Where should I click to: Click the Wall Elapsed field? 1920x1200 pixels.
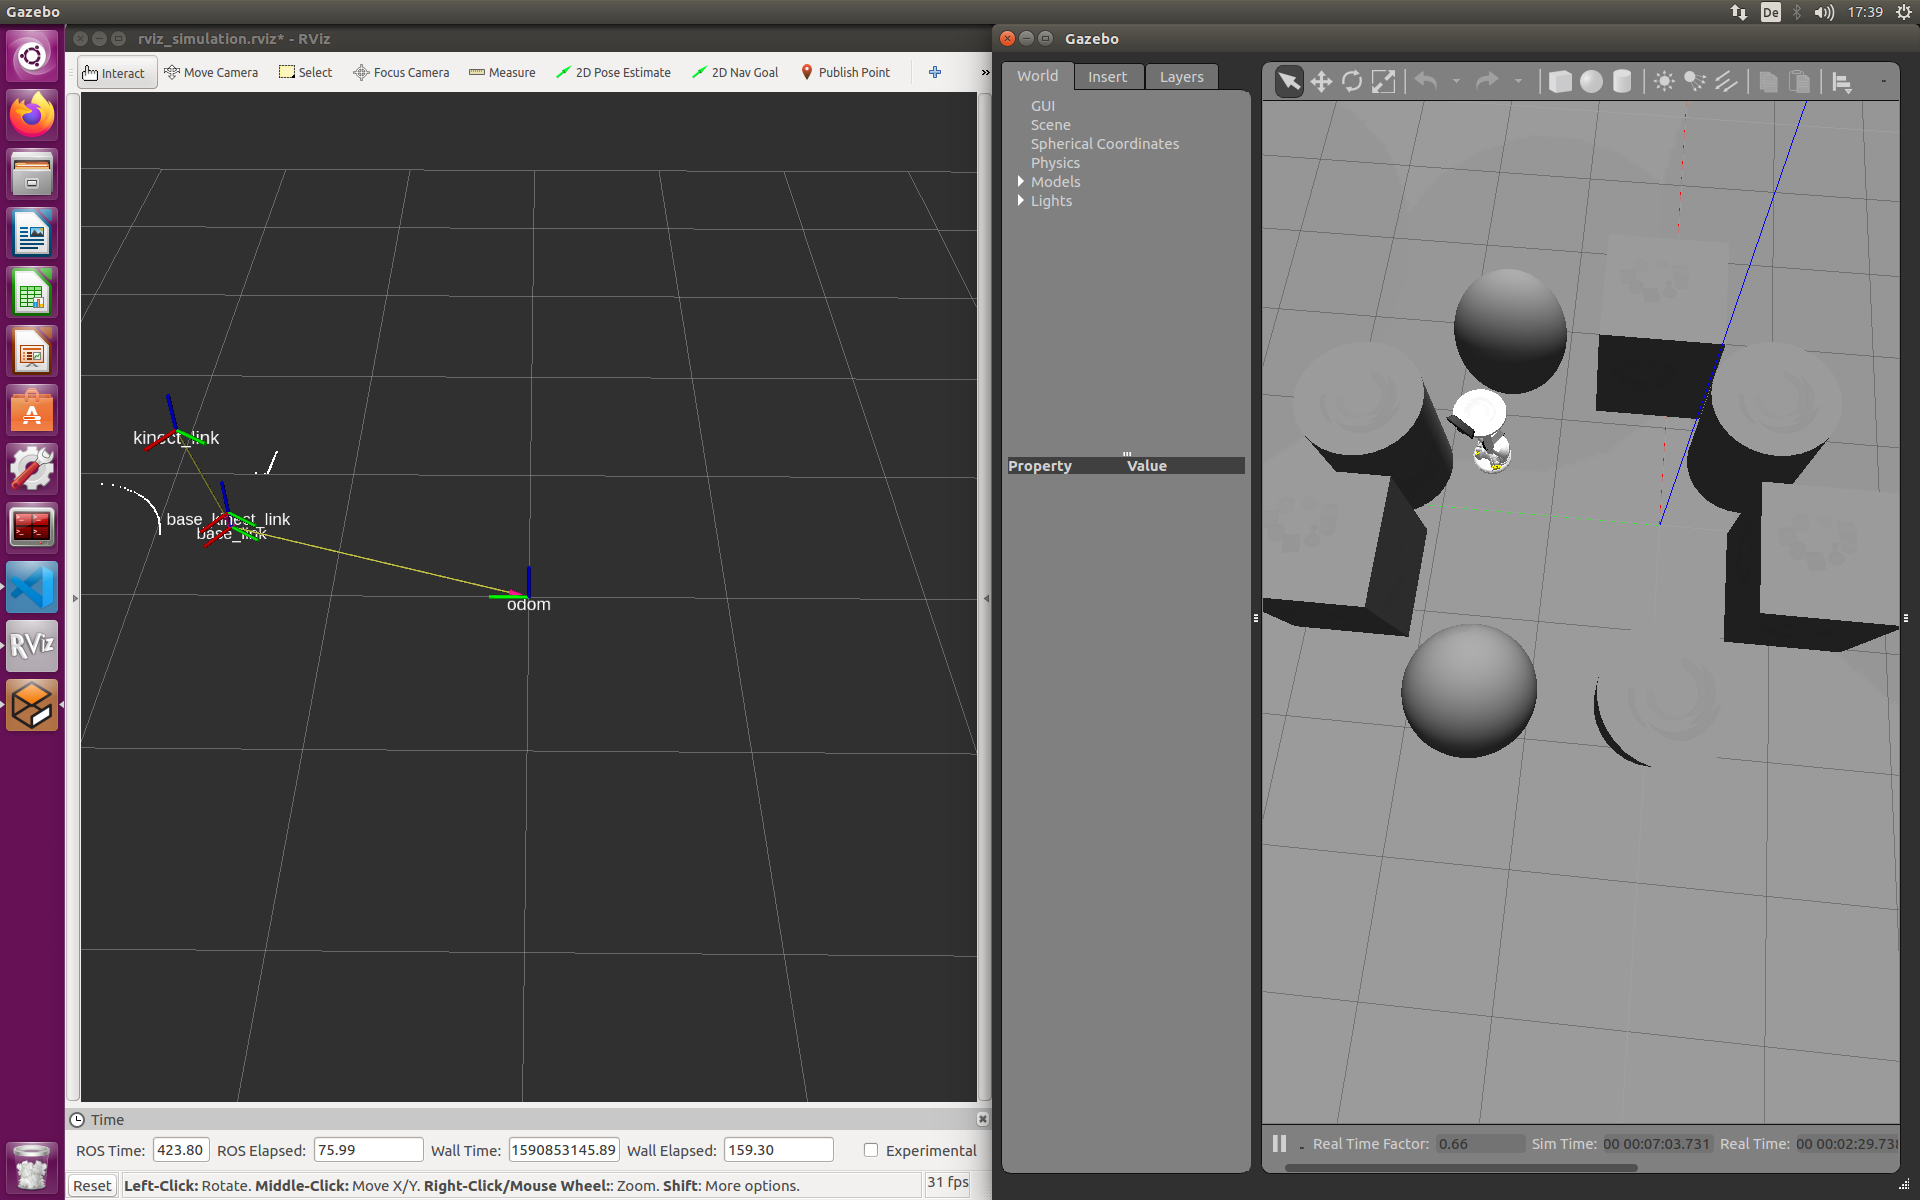[778, 1150]
